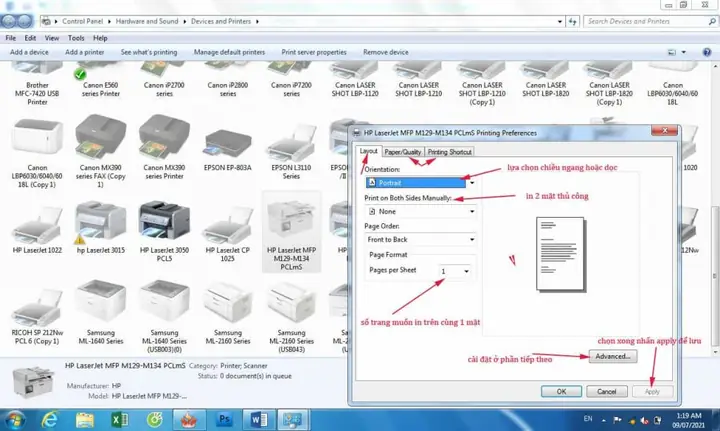720x431 pixels.
Task: Select Canon LASER SHOT LBP-1210 printer
Action: [x=418, y=80]
